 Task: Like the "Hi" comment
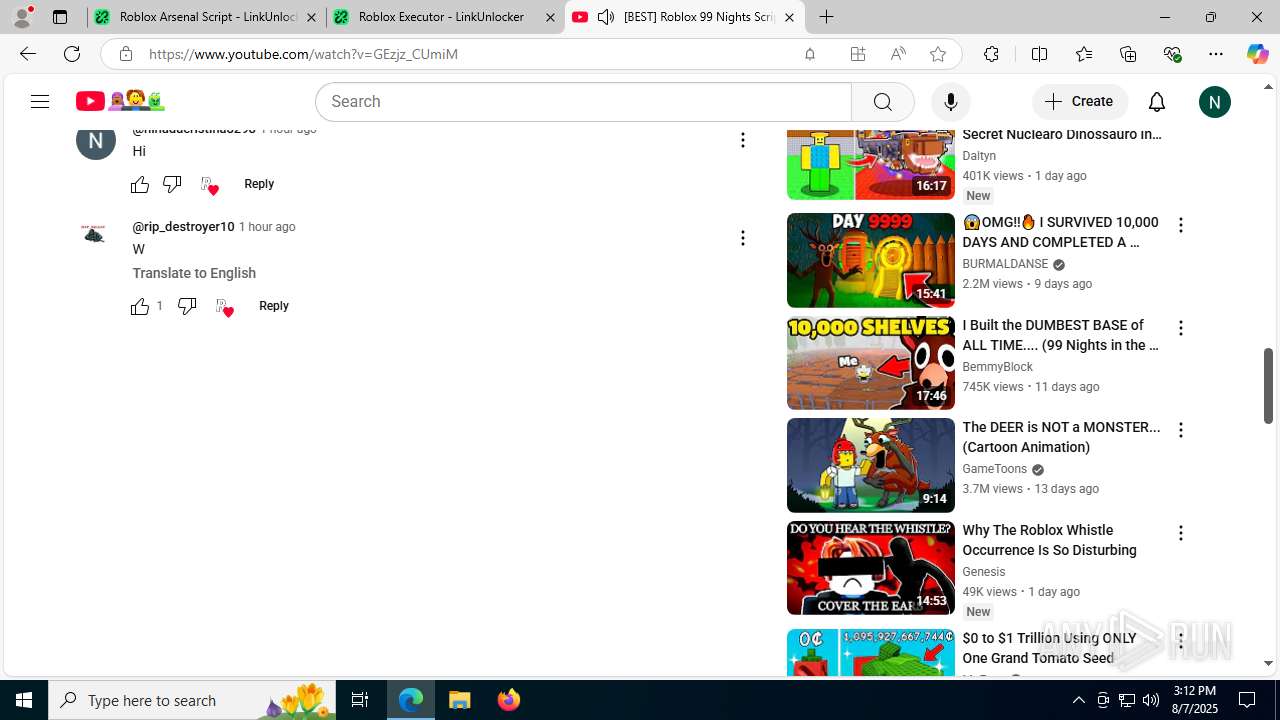140,184
